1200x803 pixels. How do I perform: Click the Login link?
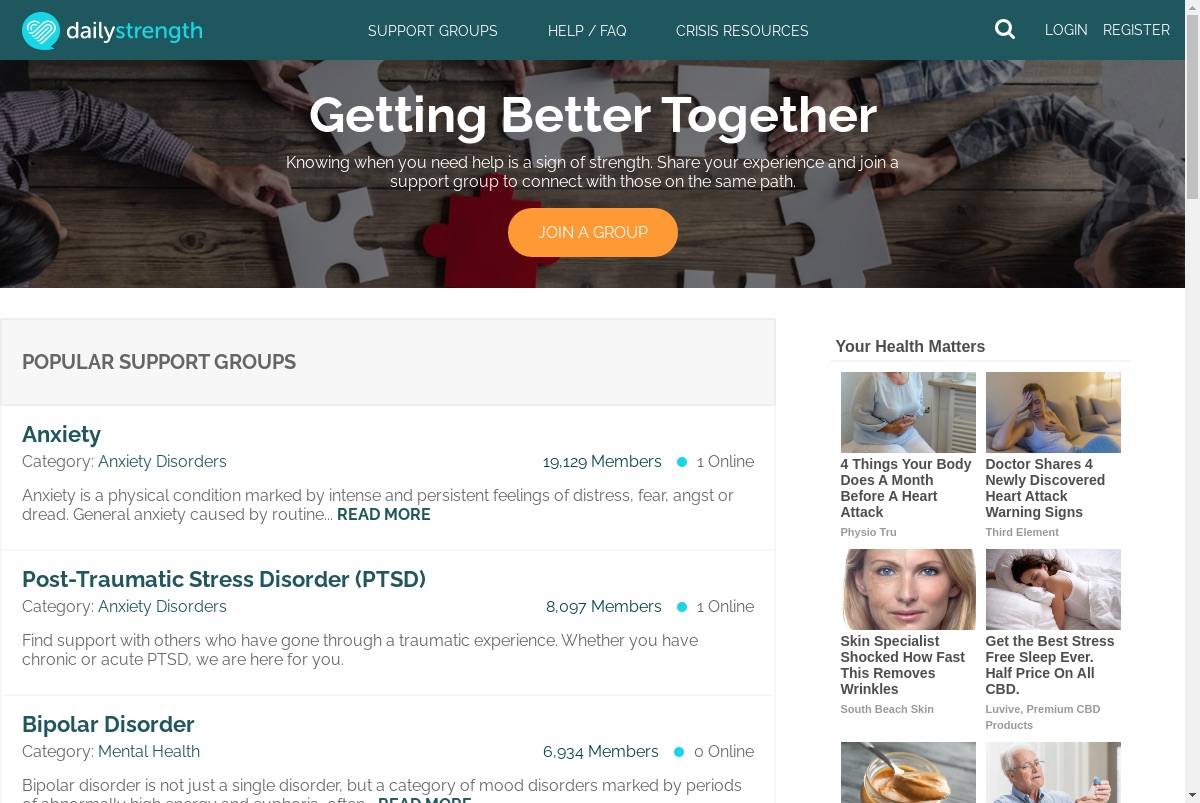pyautogui.click(x=1066, y=30)
